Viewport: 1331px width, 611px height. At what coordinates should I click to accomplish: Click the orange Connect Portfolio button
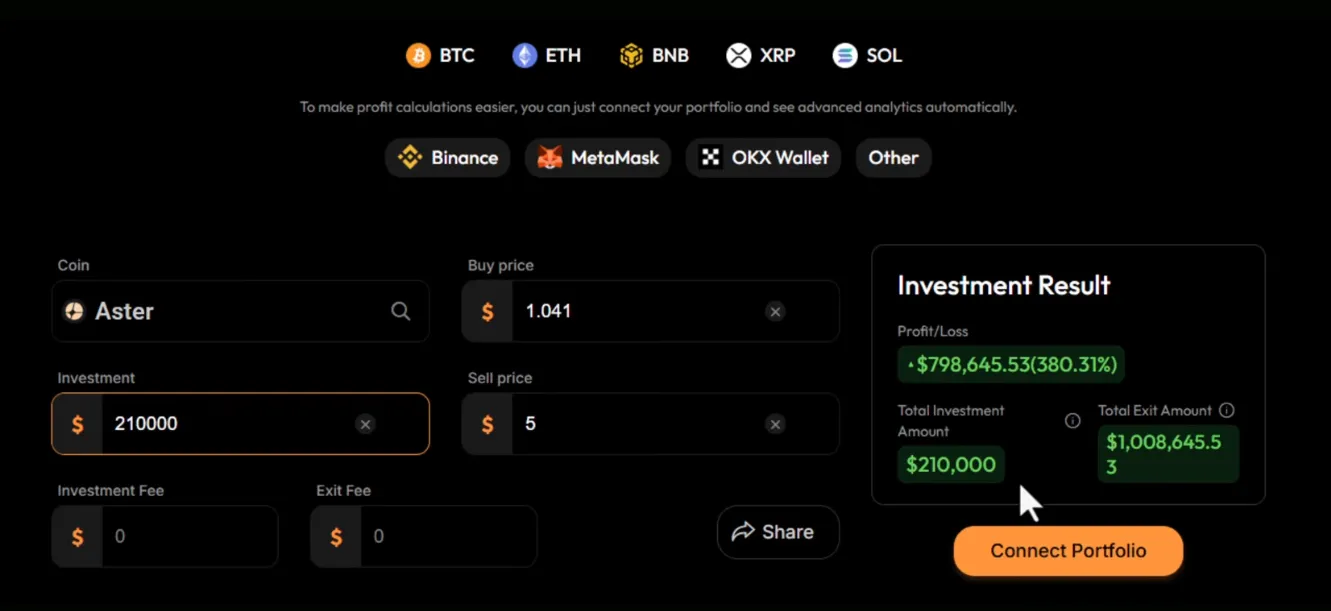(1068, 551)
